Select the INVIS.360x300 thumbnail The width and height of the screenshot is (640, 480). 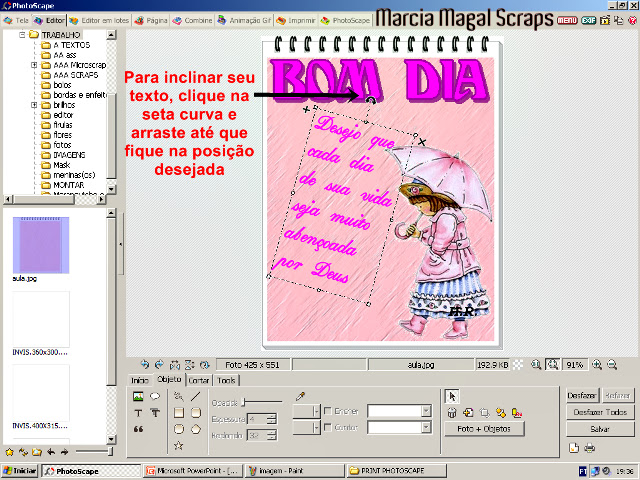pos(41,319)
